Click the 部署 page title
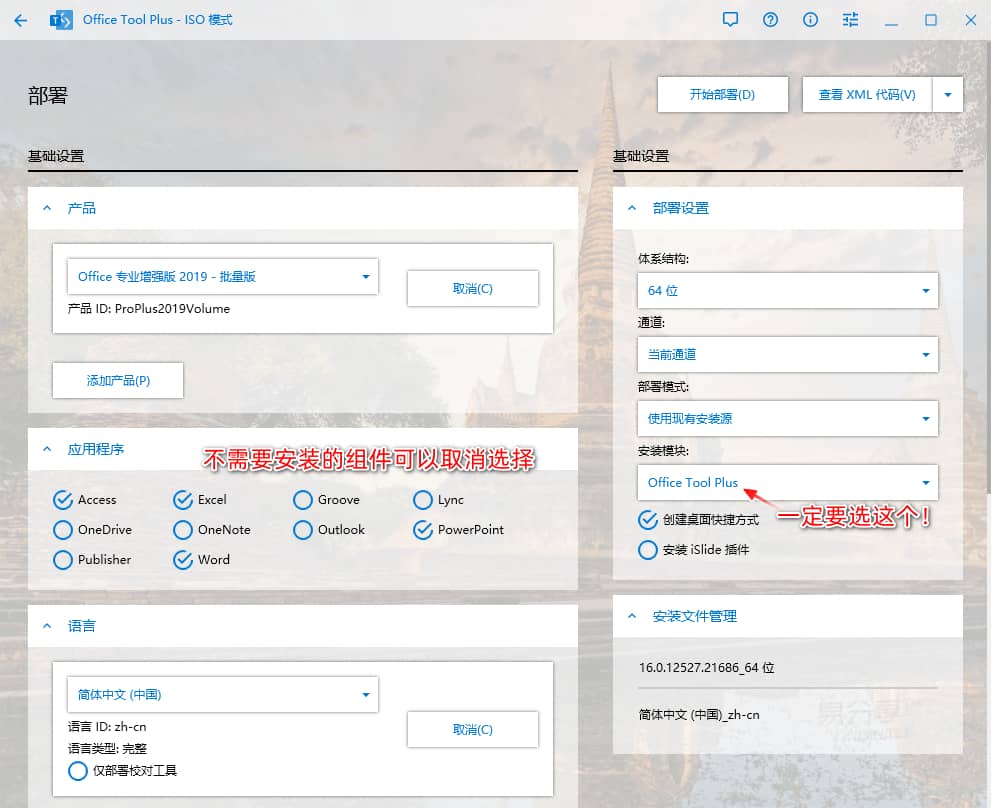 click(47, 95)
